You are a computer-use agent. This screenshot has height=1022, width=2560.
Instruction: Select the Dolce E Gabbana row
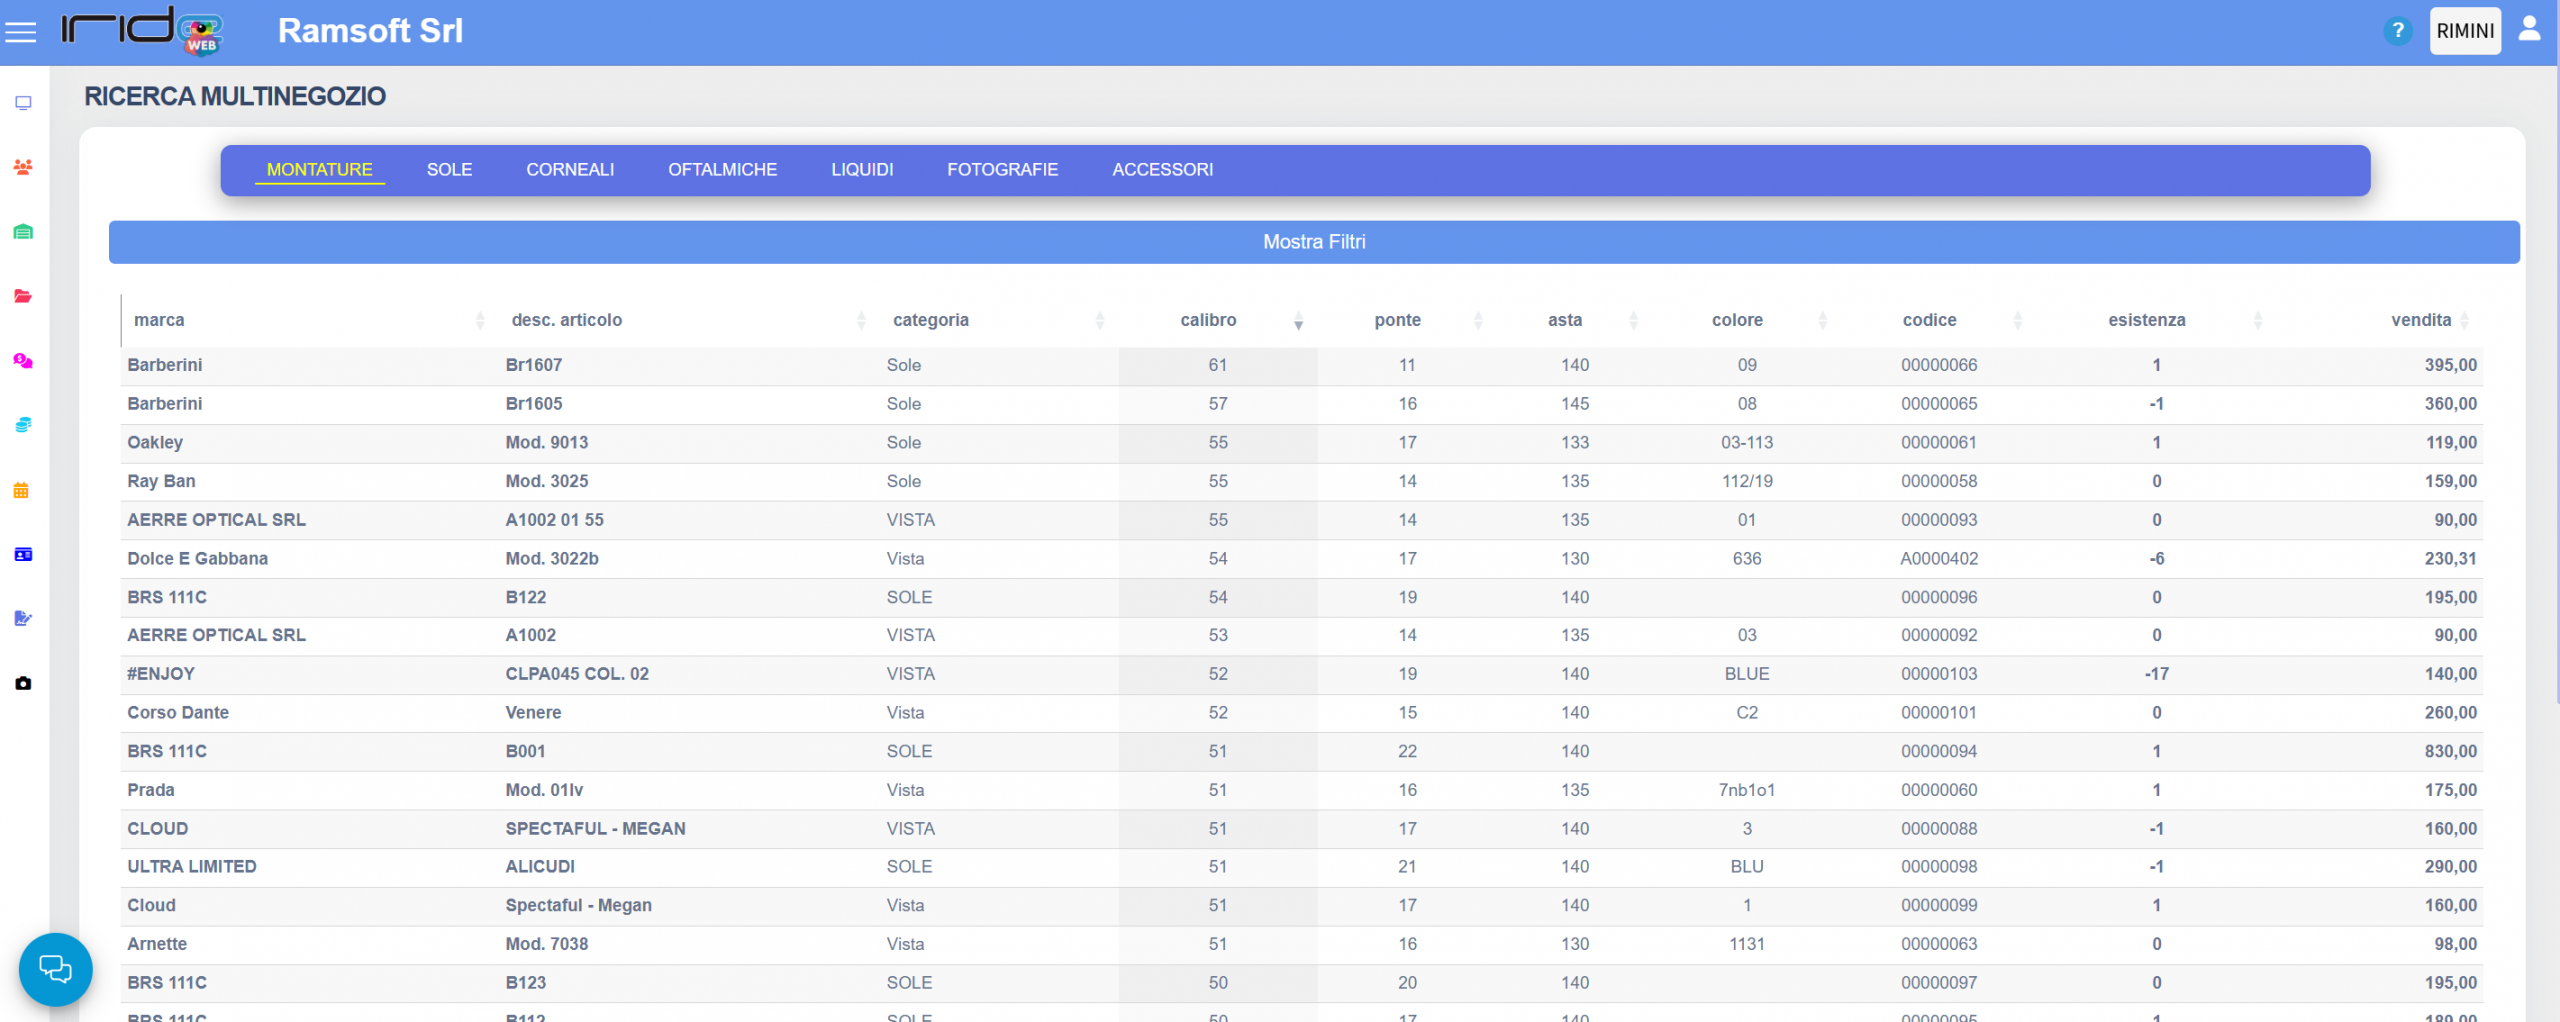pyautogui.click(x=197, y=559)
